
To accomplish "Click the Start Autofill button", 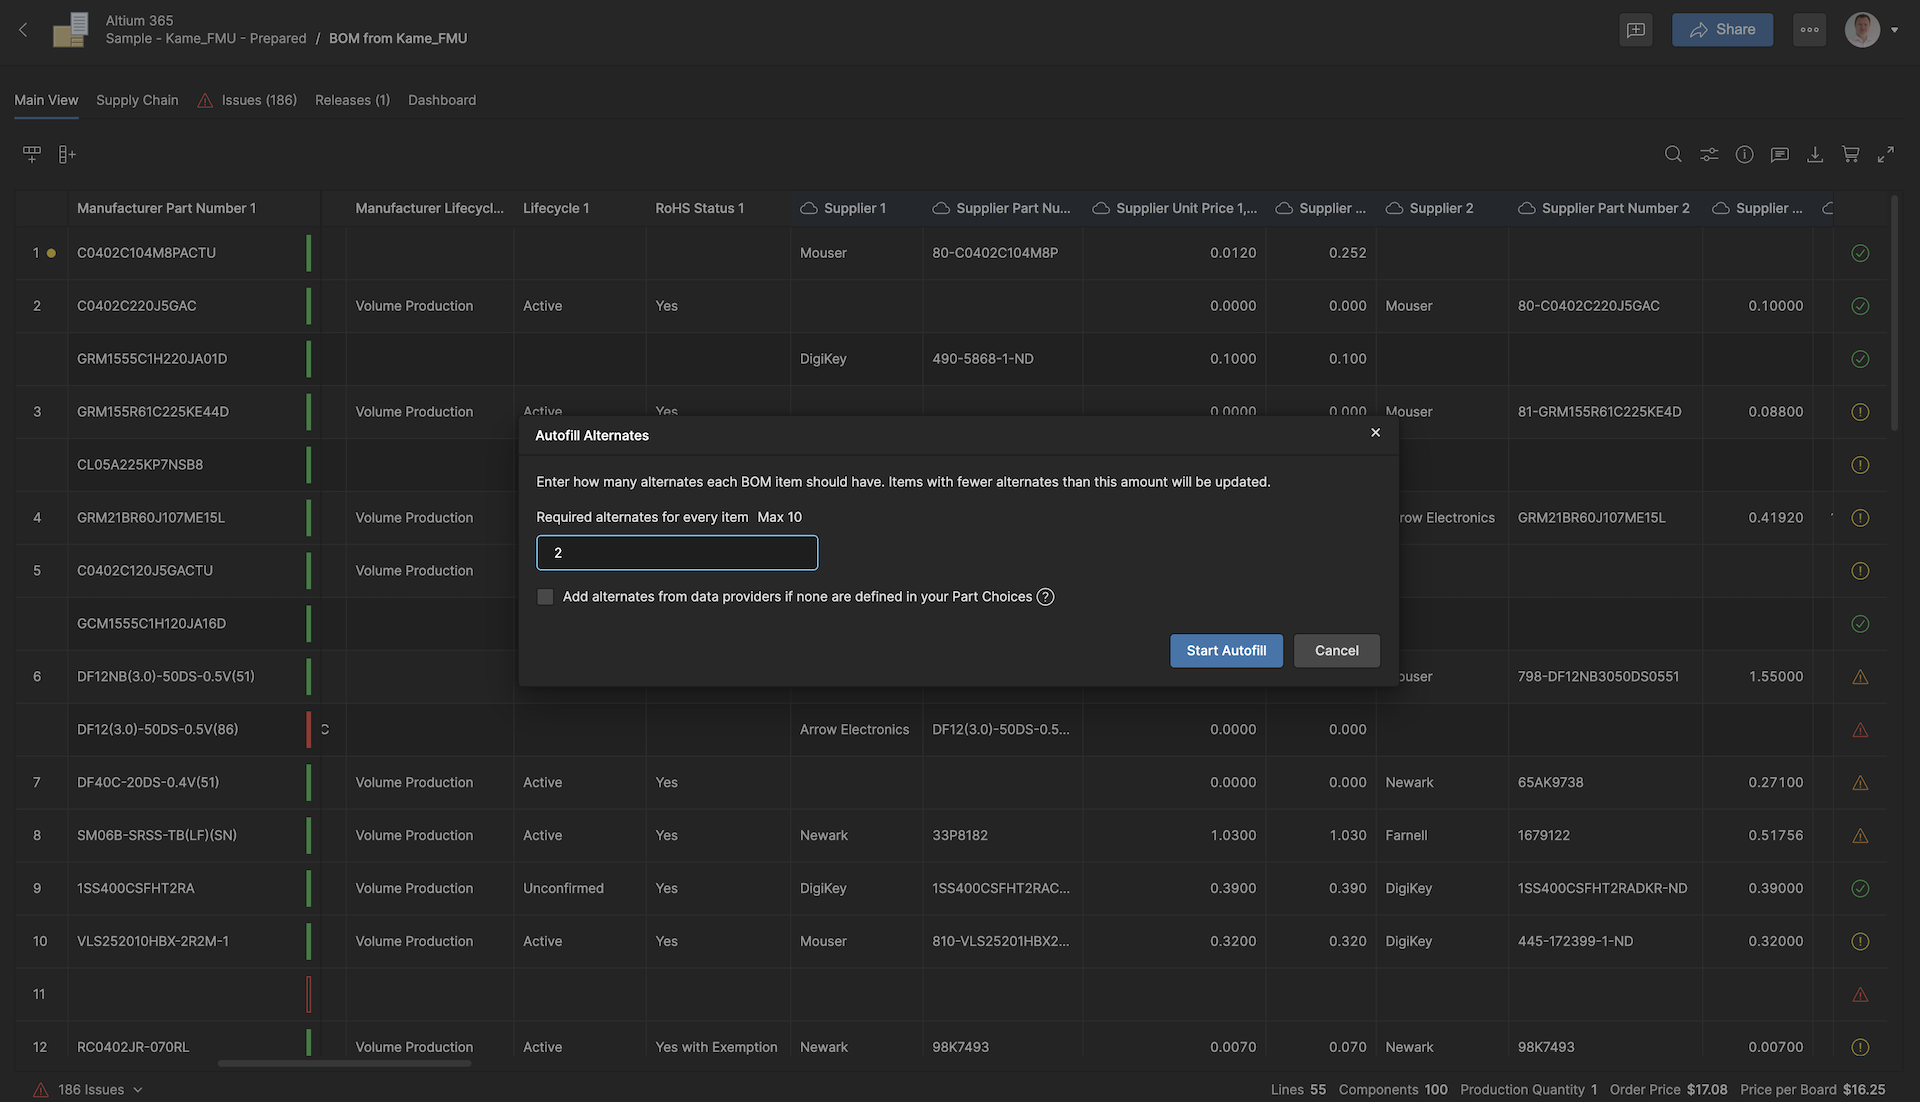I will coord(1226,650).
